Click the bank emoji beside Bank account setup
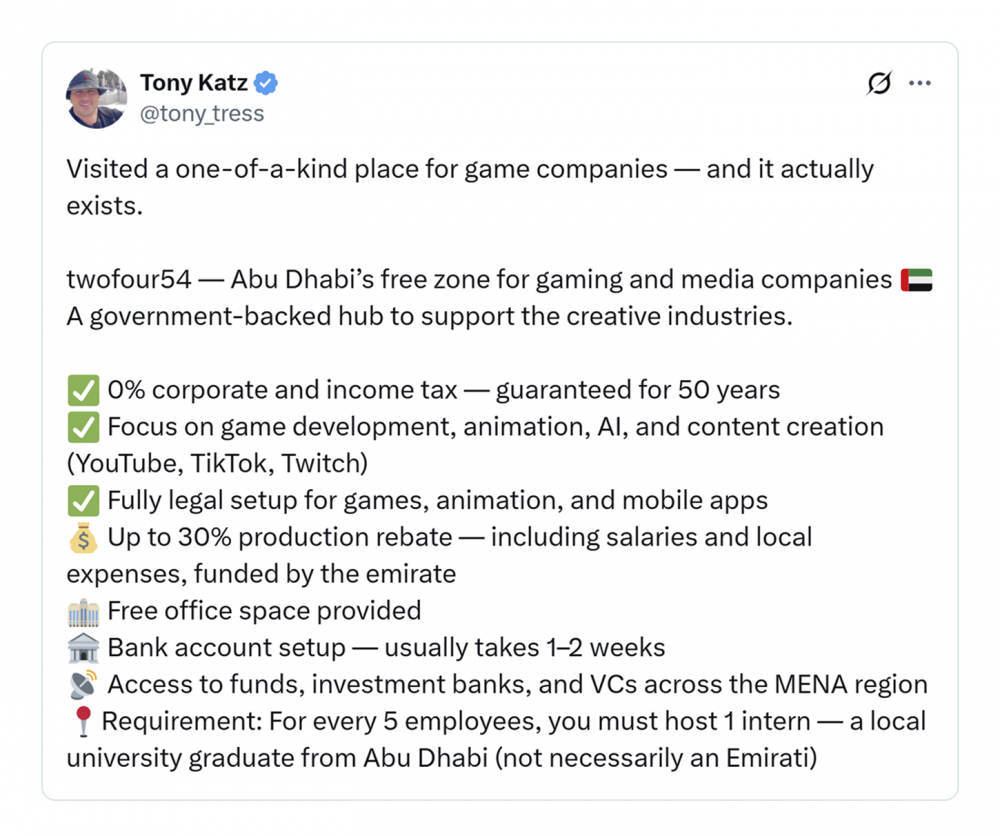The image size is (1000, 836). (x=84, y=649)
